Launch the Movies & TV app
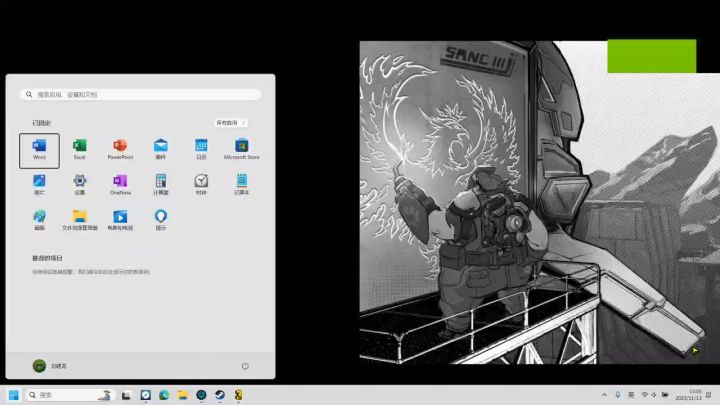The width and height of the screenshot is (720, 405). tap(120, 220)
